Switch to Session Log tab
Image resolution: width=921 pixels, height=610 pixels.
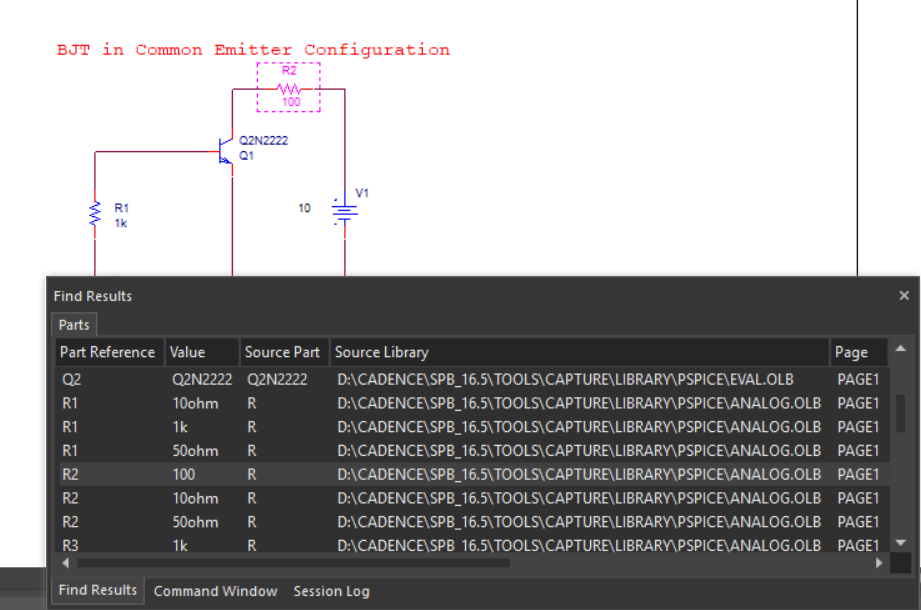pos(331,591)
